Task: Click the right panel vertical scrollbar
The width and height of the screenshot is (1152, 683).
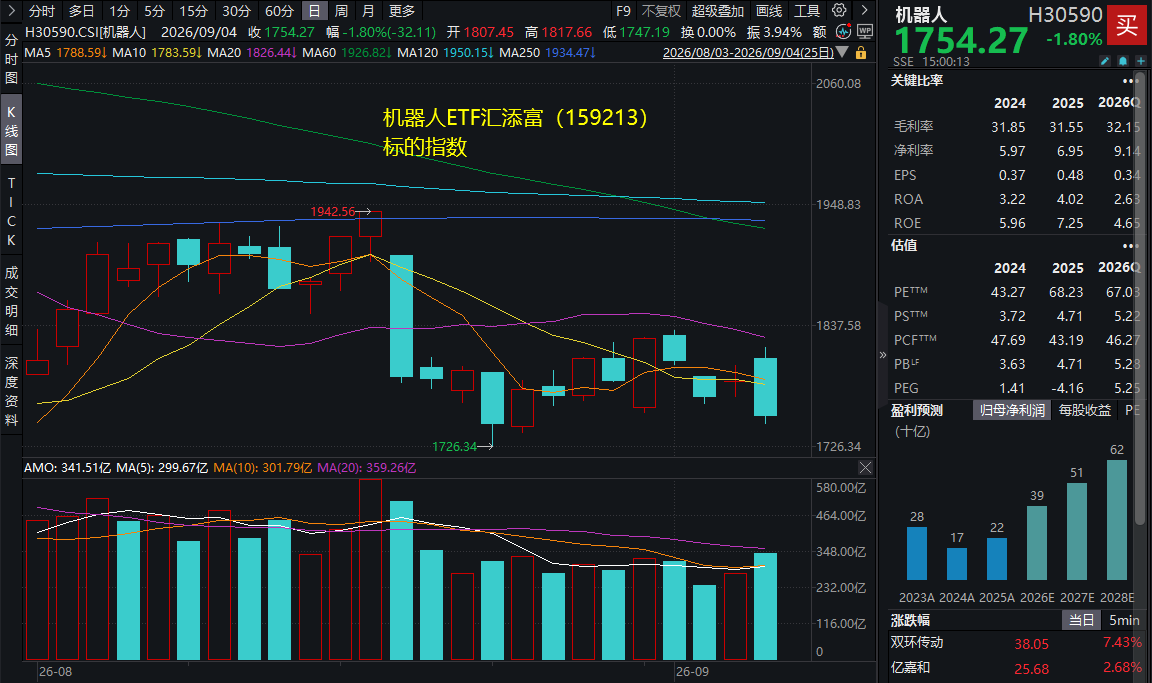Action: [1140, 297]
